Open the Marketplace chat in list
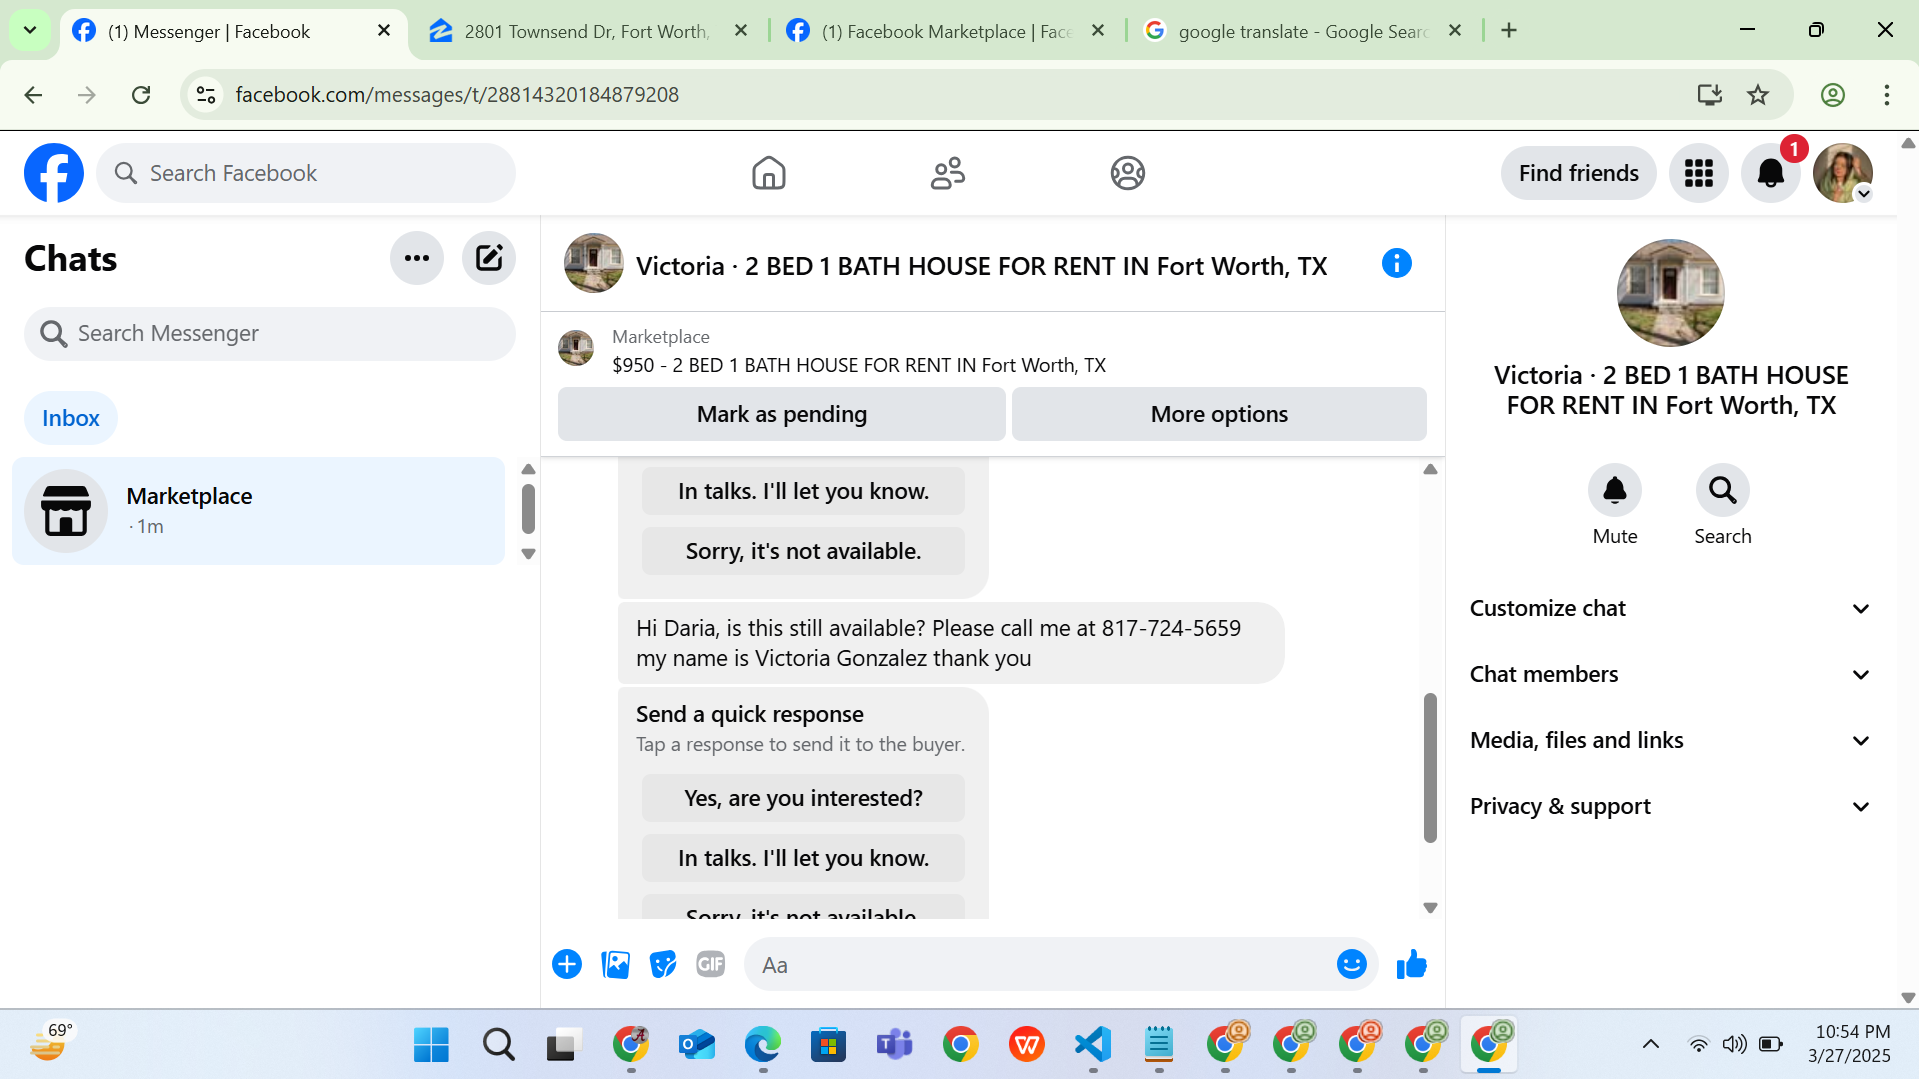 [x=259, y=511]
